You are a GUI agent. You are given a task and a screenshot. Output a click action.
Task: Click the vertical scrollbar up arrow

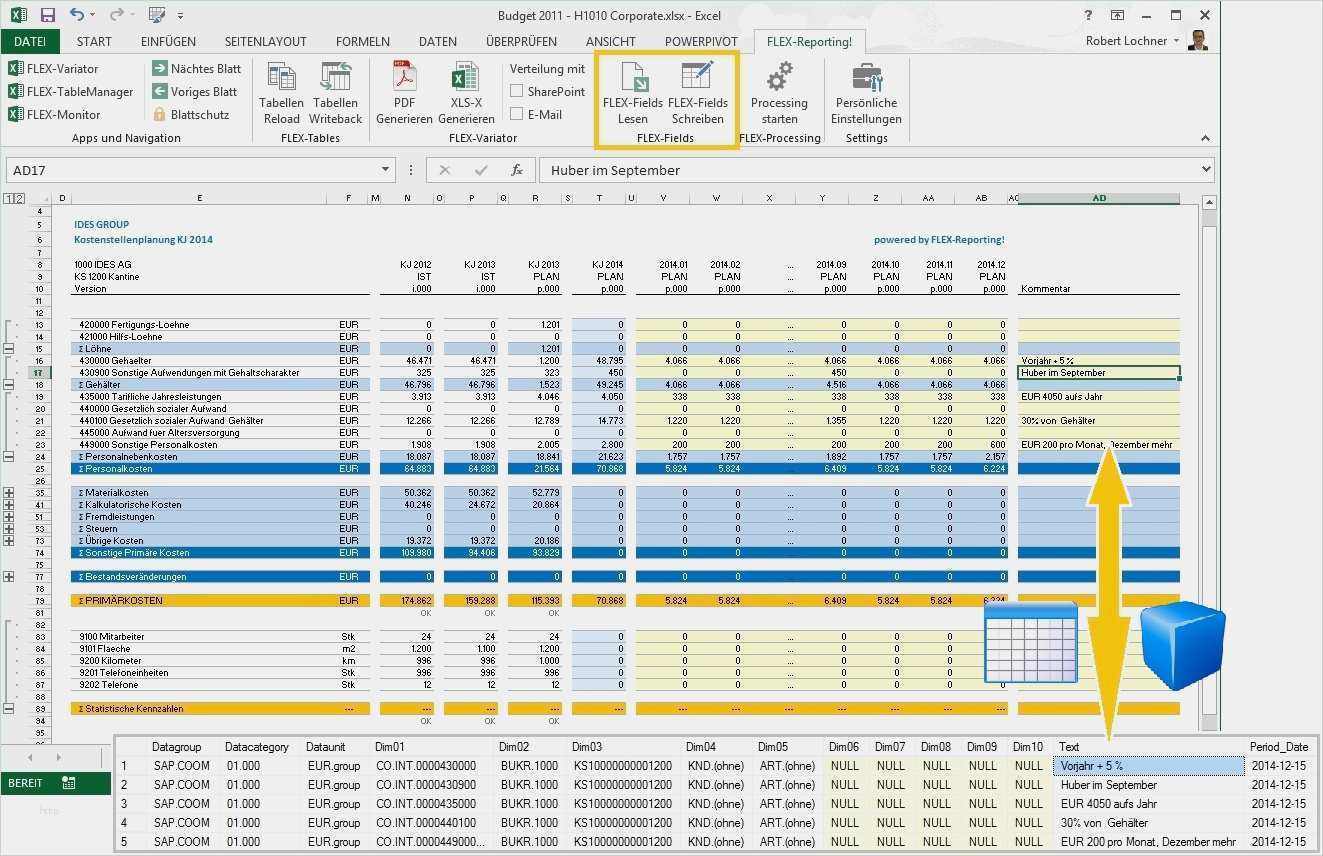click(1208, 204)
